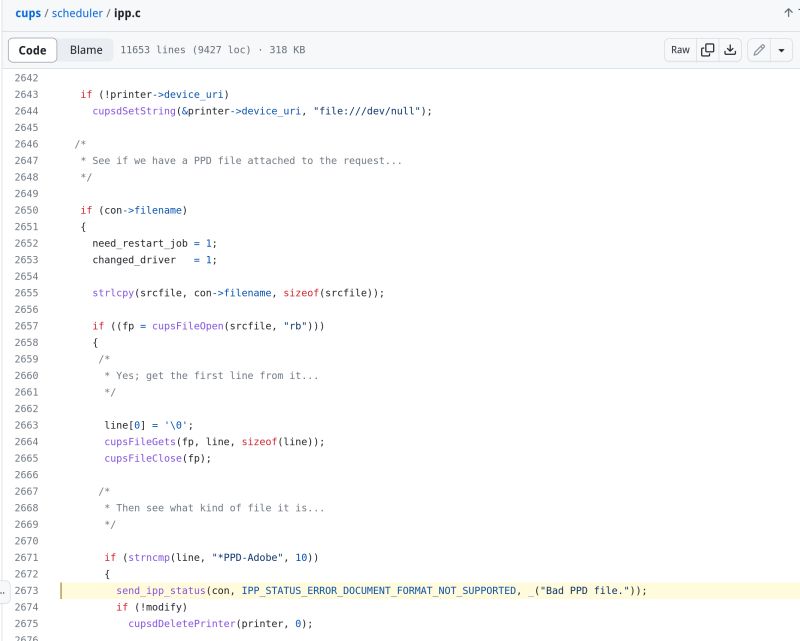Viewport: 800px width, 641px height.
Task: Toggle between Code and Blame display
Action: coord(85,49)
